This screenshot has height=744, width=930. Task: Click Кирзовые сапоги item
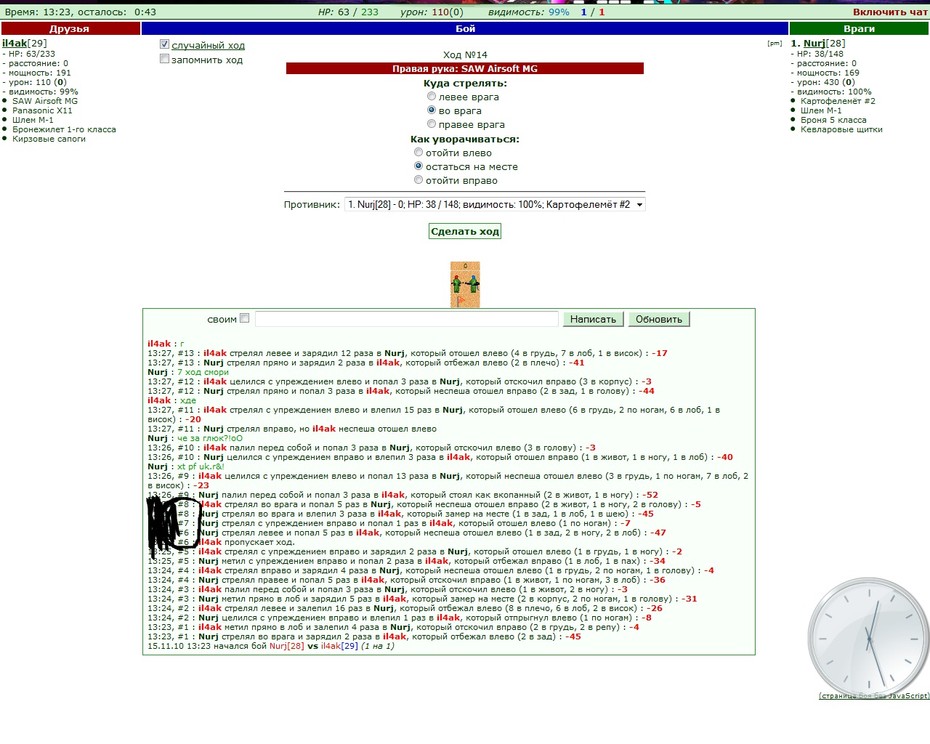tap(49, 139)
